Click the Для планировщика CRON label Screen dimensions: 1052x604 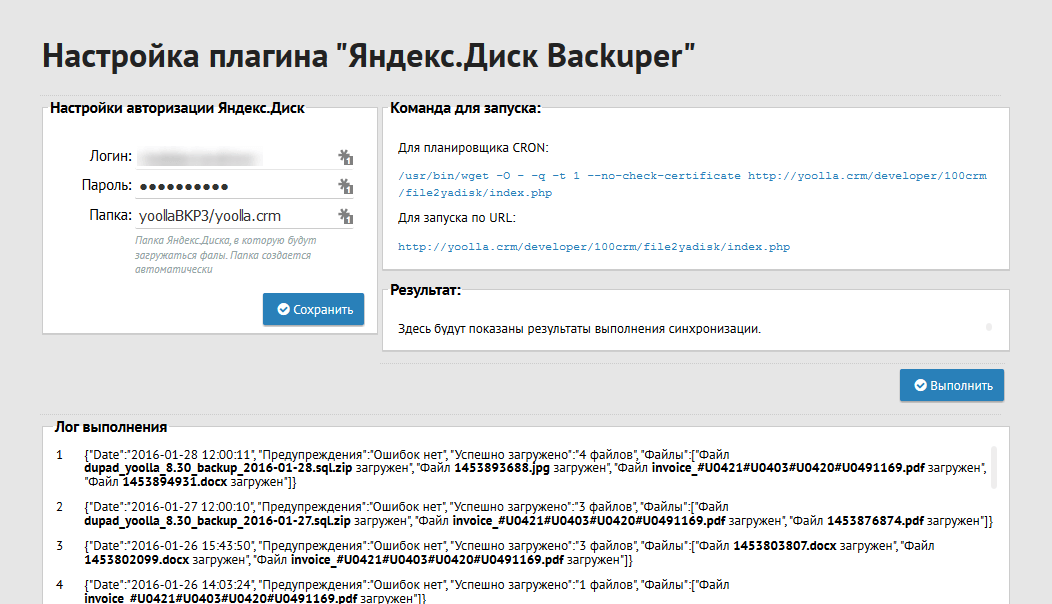point(473,148)
